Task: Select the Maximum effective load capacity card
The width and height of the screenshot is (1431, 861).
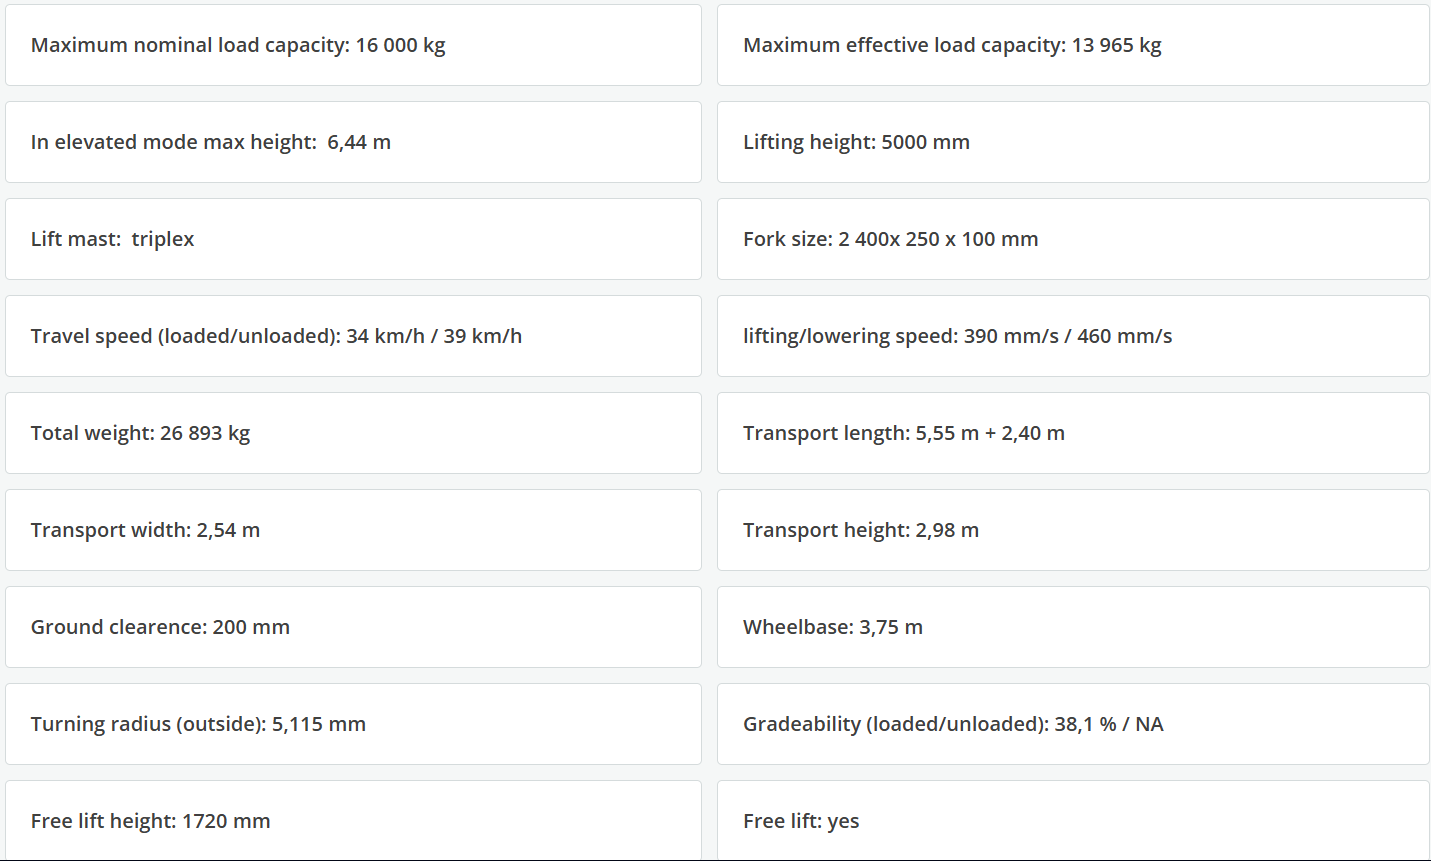Action: 1073,45
